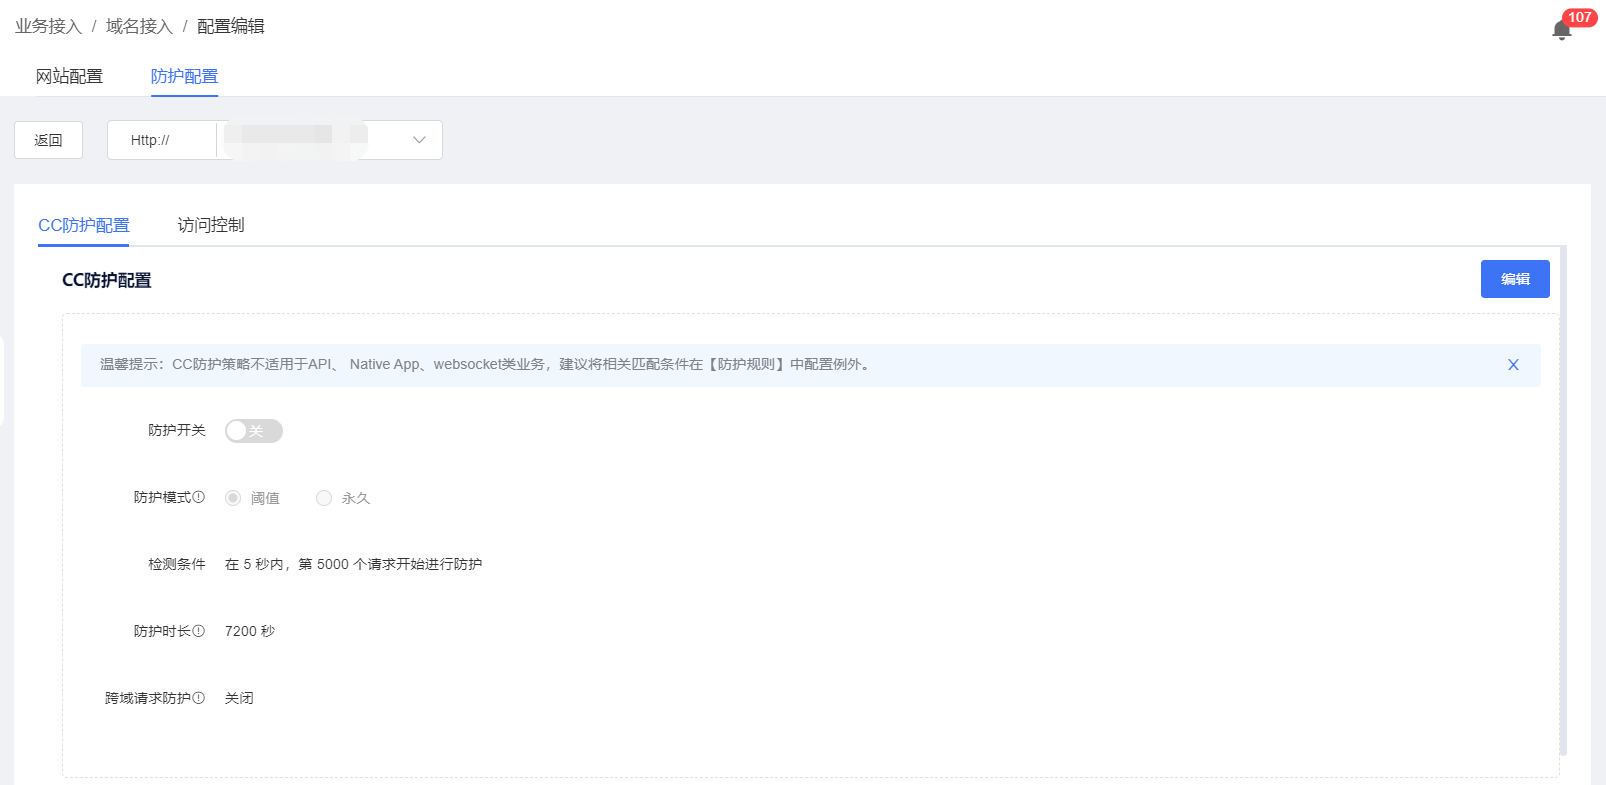Click the 防护开关 label
This screenshot has height=785, width=1606.
point(177,430)
